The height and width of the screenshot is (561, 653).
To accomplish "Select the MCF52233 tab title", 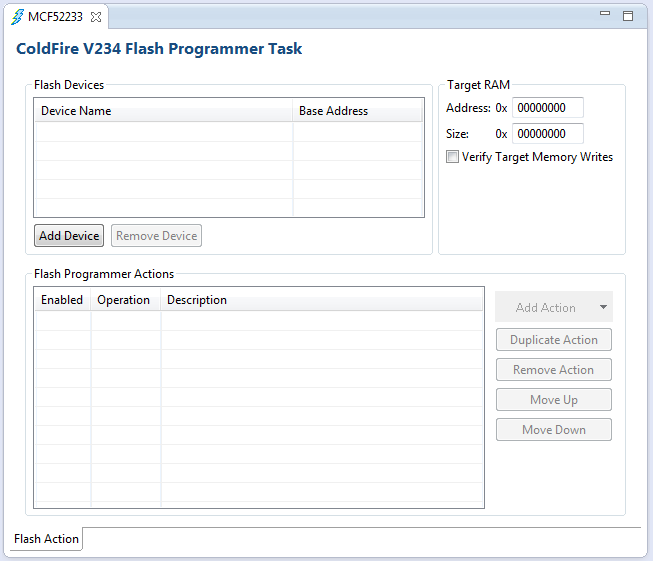I will (x=55, y=17).
